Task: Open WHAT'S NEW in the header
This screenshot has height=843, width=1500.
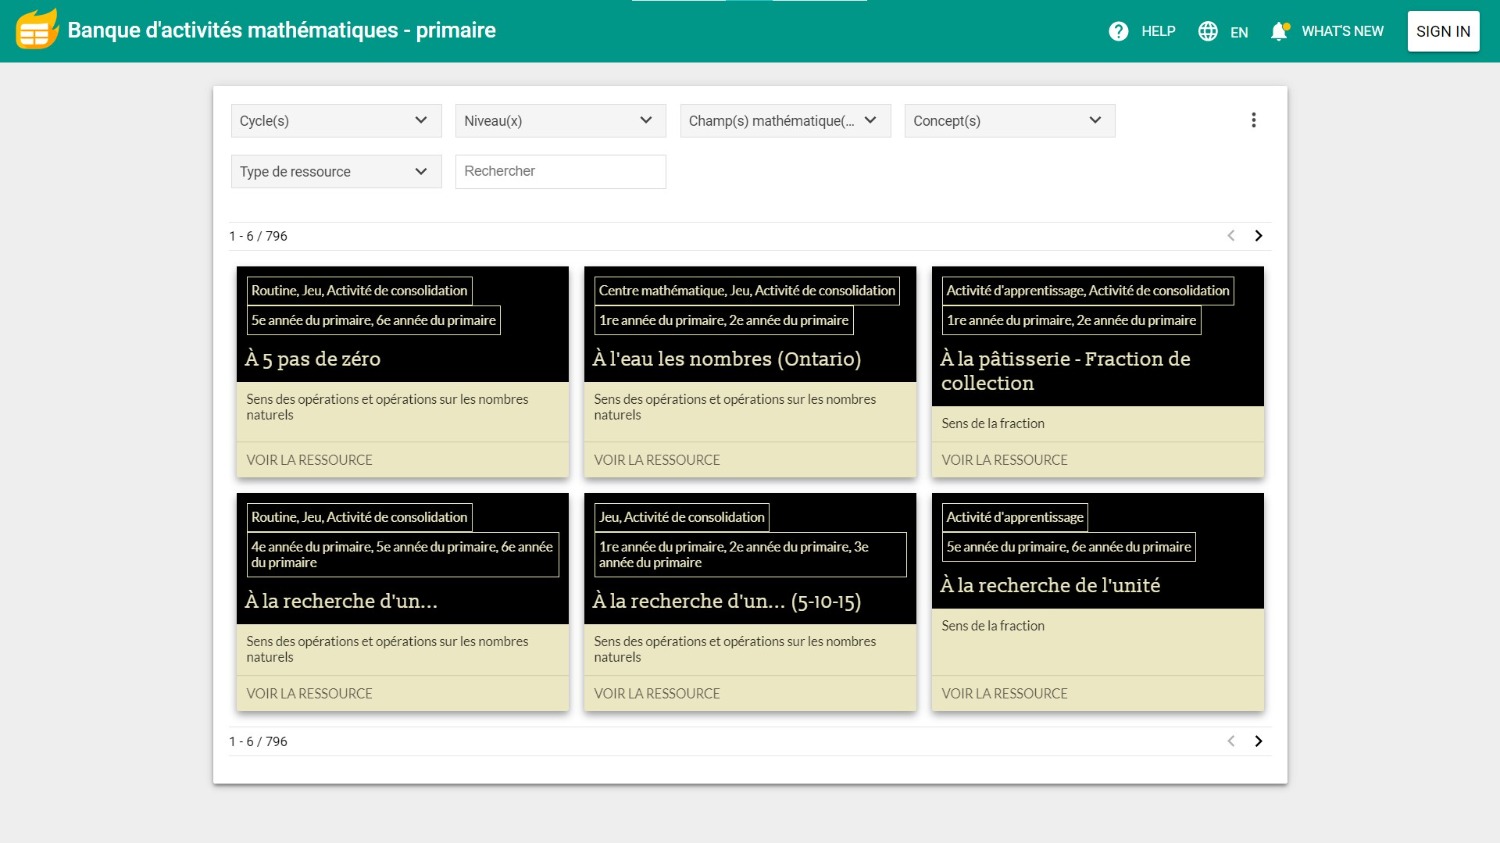Action: click(x=1342, y=31)
